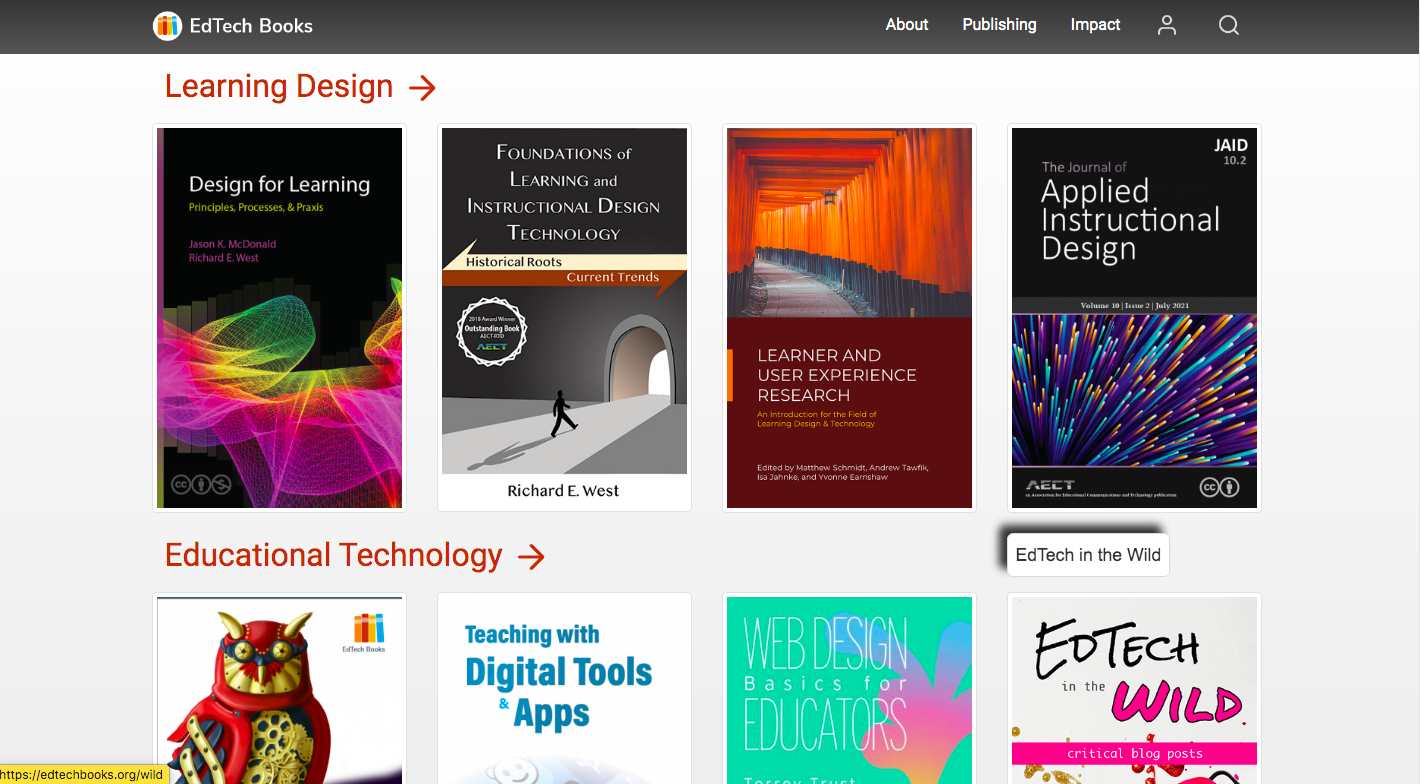
Task: Open the user account icon
Action: pyautogui.click(x=1167, y=26)
